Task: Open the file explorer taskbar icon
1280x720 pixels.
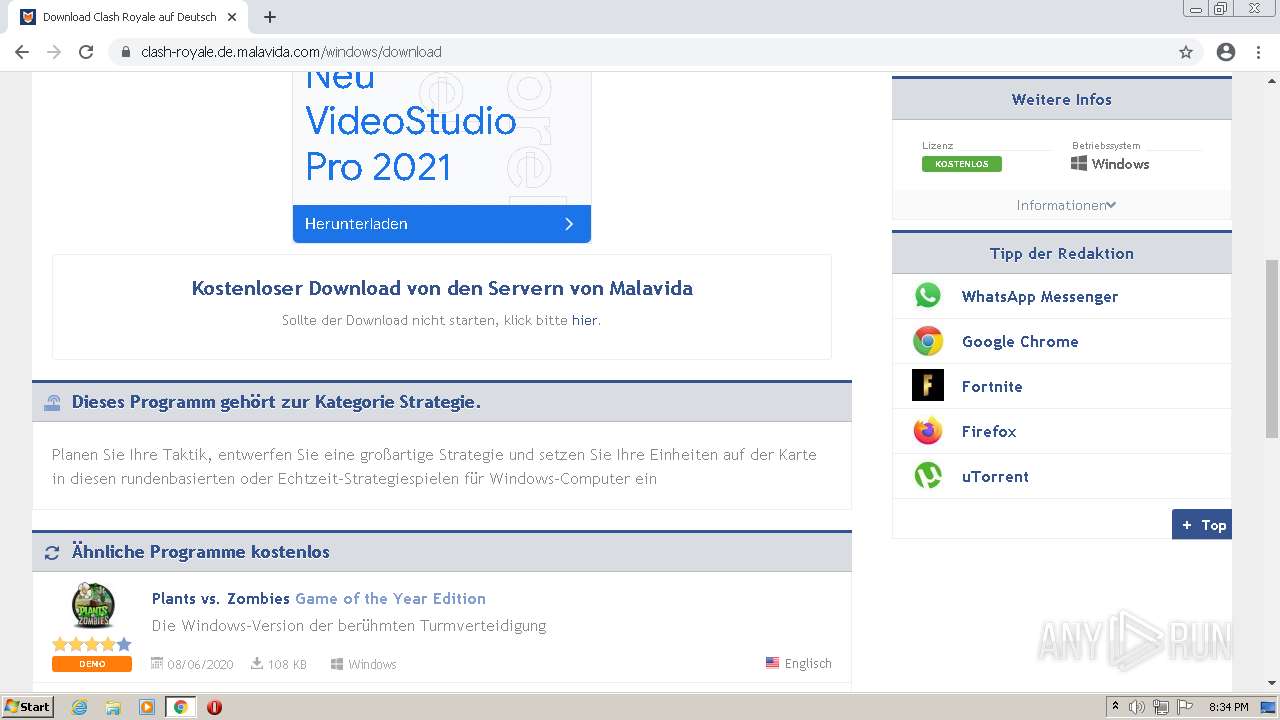Action: [x=113, y=707]
